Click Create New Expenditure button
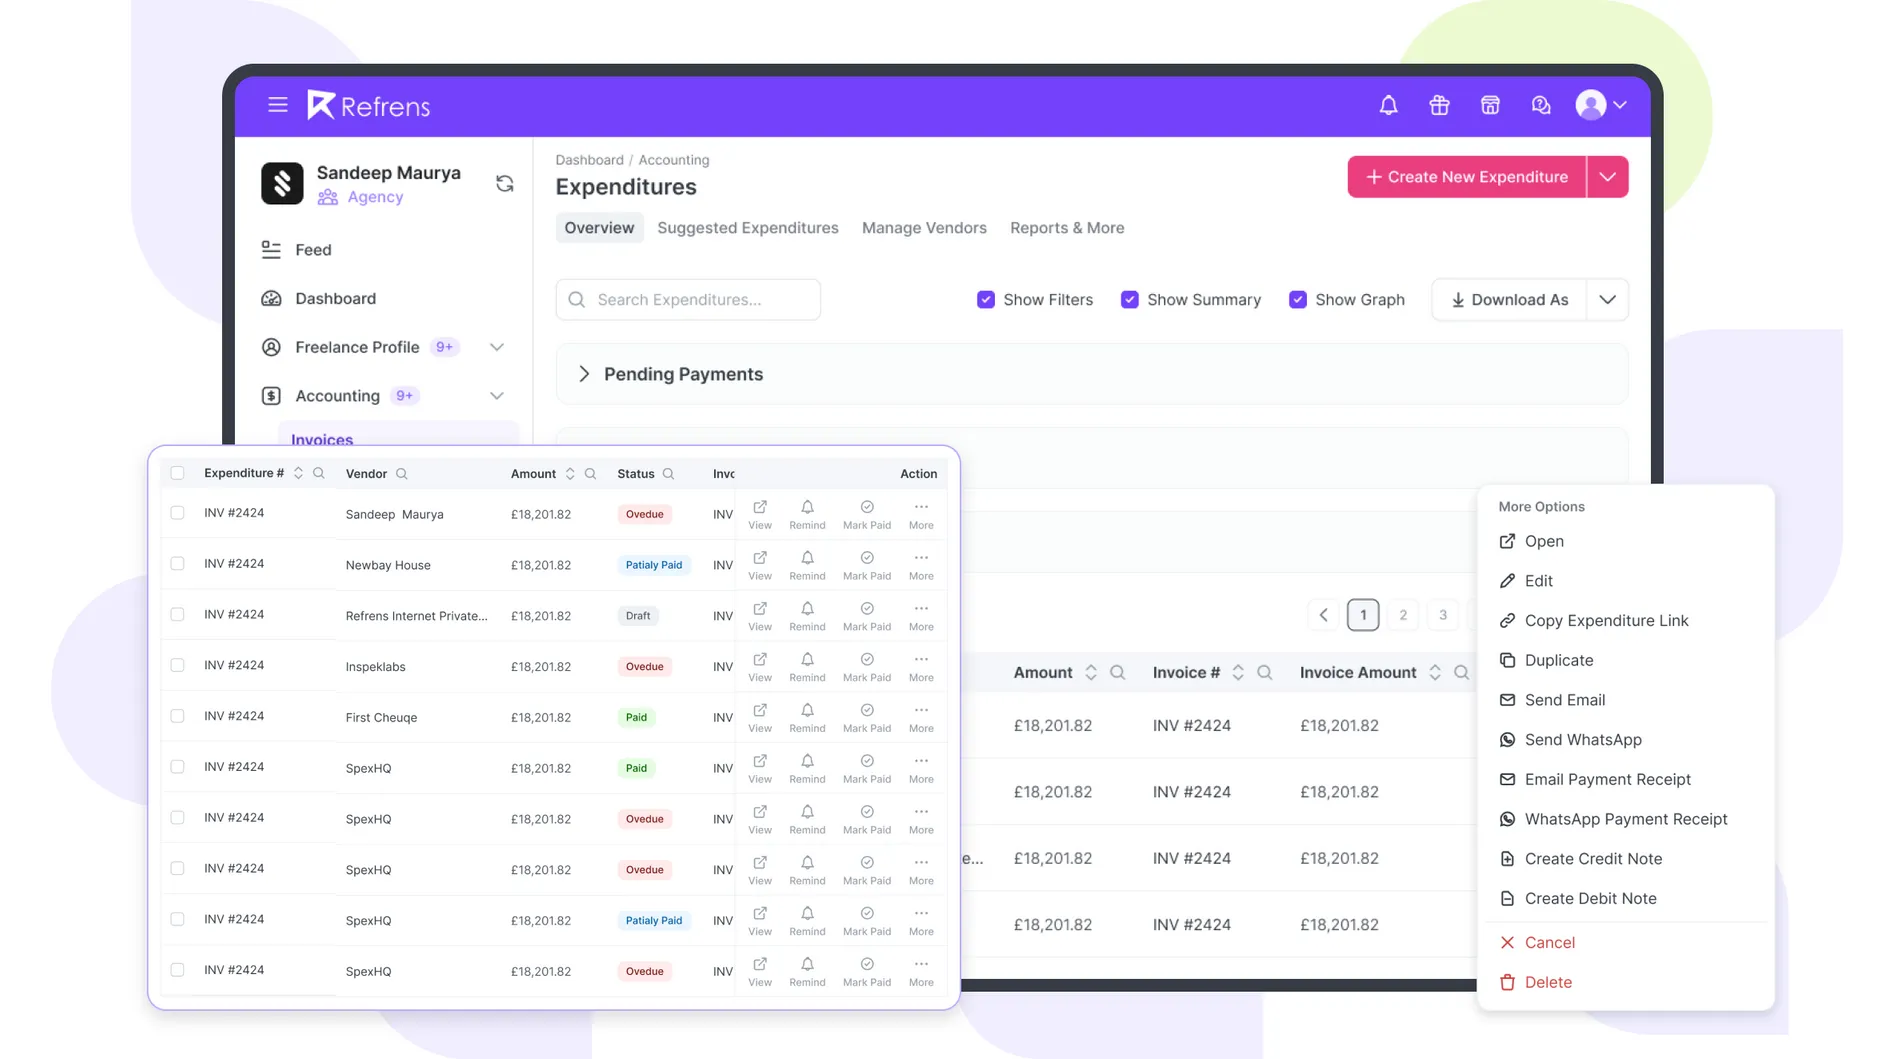 point(1466,177)
